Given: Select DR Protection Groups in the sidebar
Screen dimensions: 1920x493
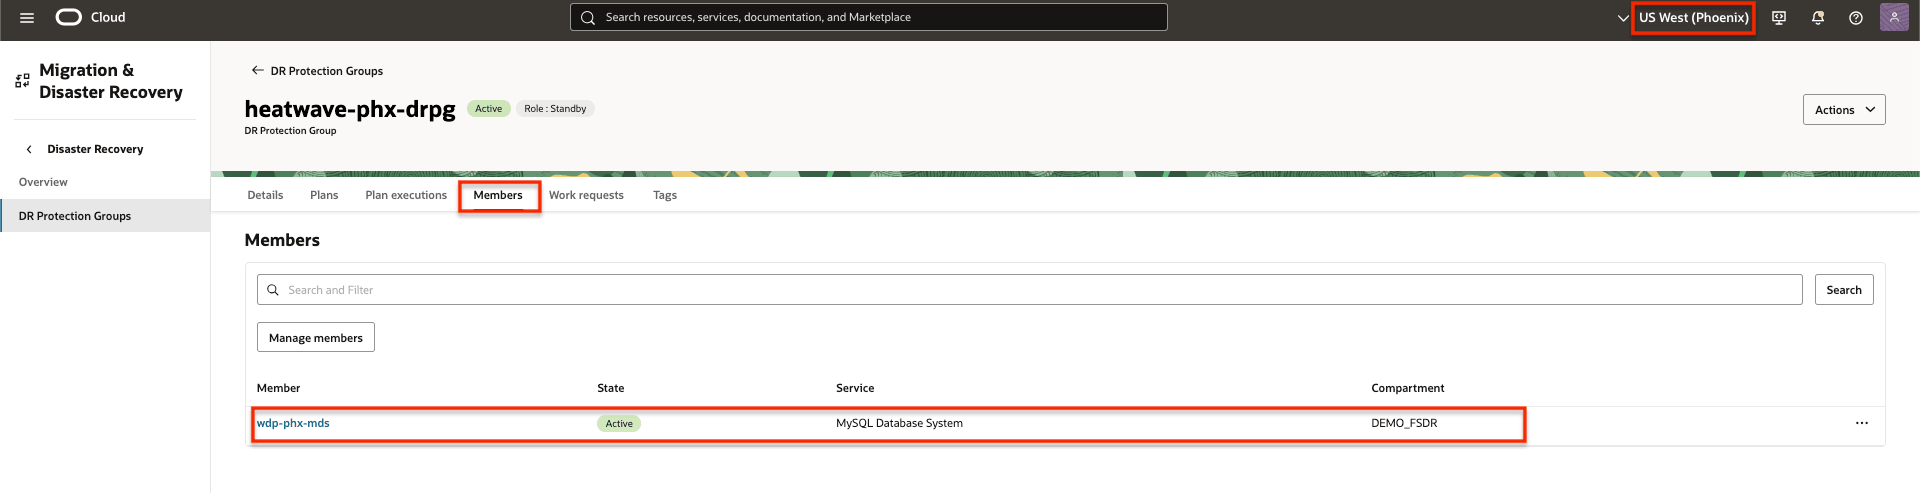Looking at the screenshot, I should [105, 216].
